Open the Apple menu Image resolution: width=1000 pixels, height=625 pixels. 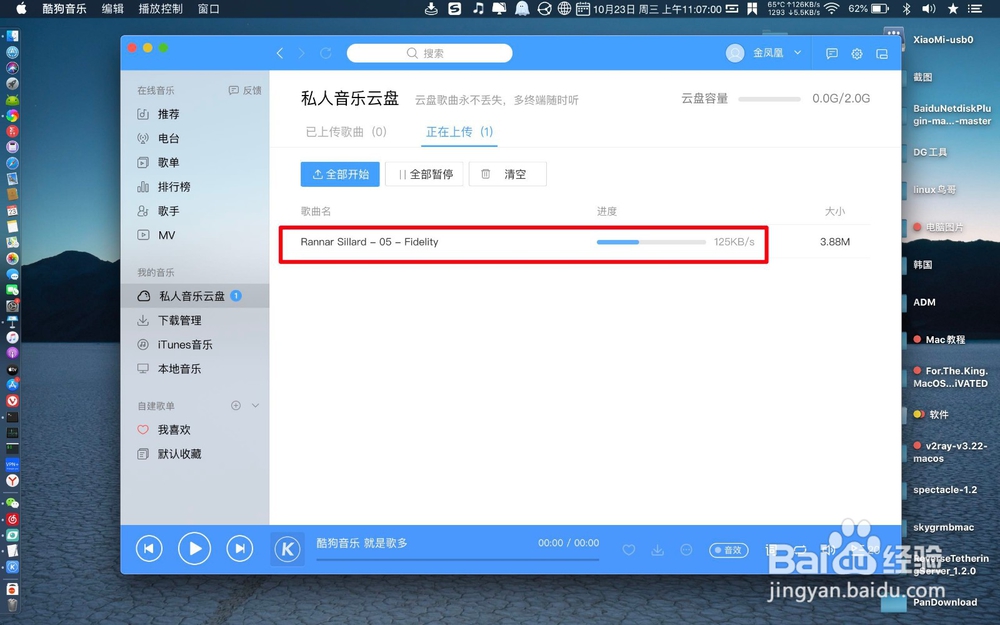point(21,8)
